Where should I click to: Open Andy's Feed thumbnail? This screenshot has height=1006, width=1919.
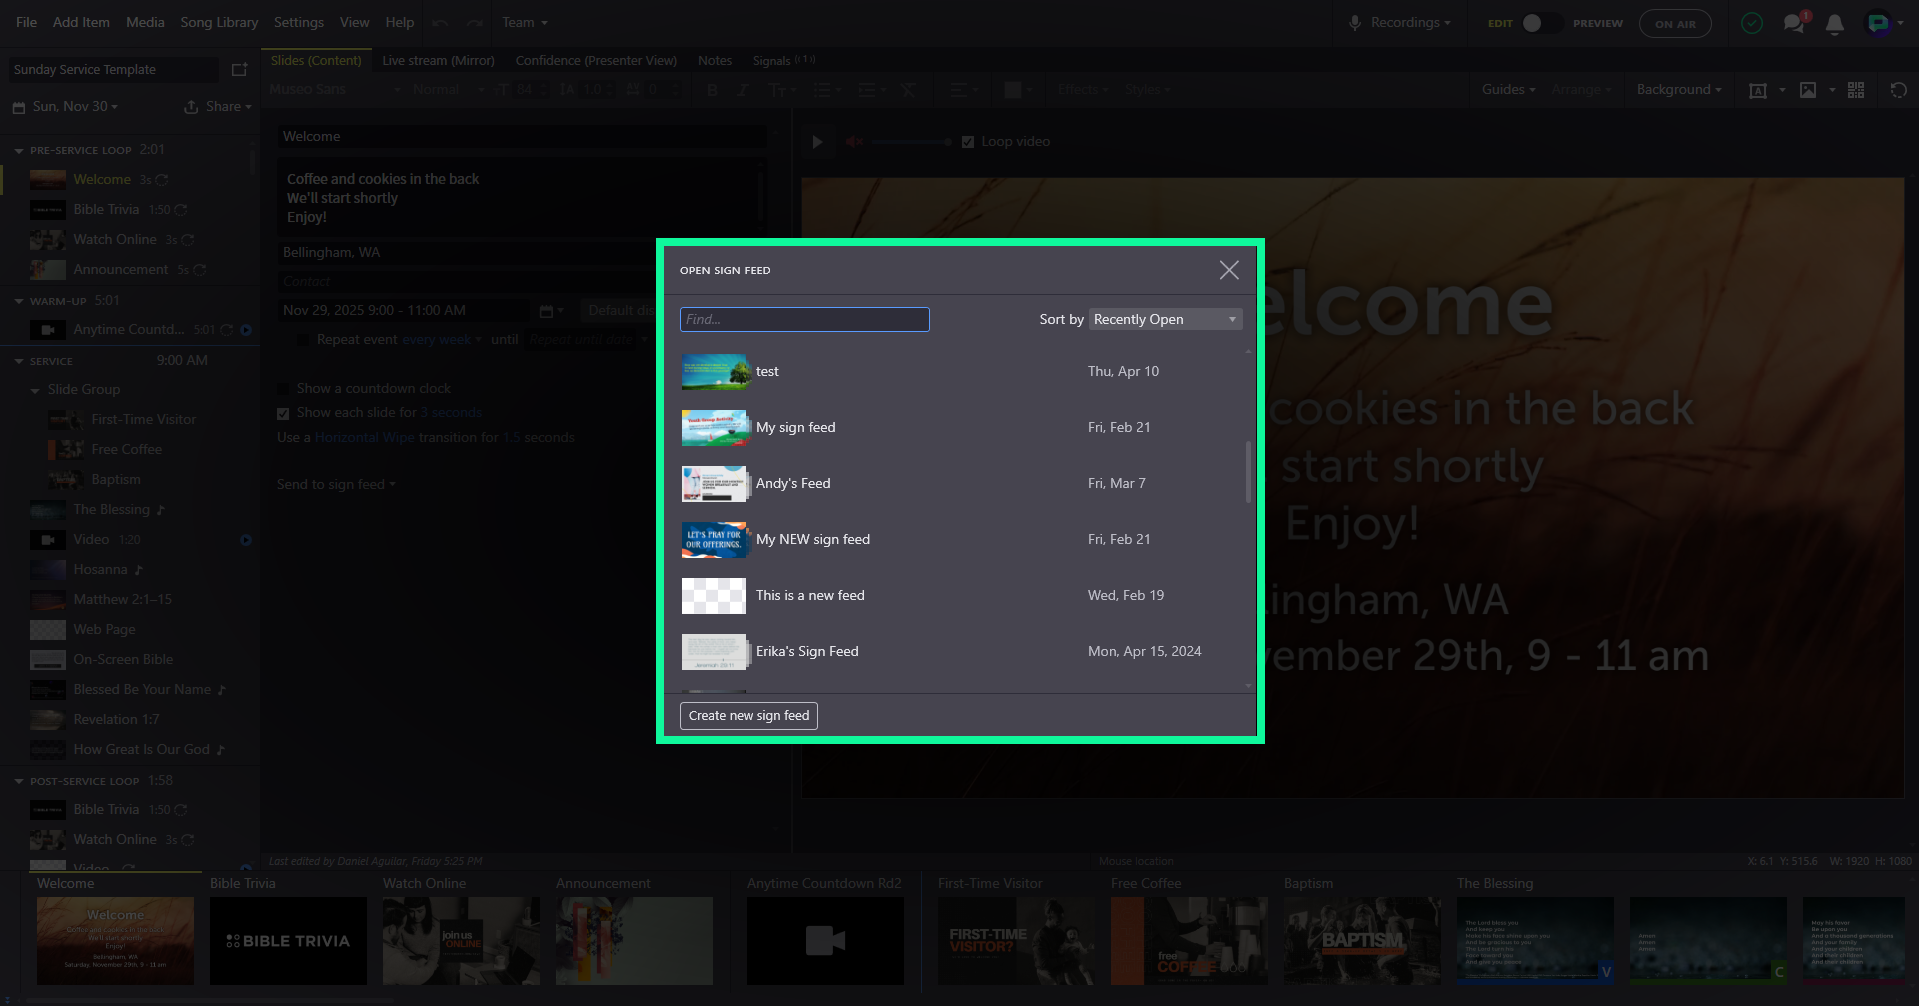(714, 483)
